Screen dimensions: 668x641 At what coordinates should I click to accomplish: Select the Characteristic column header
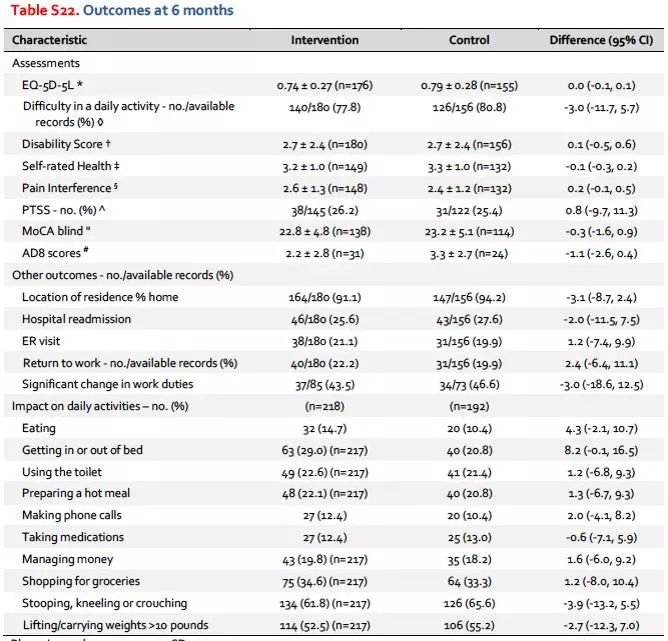(x=49, y=40)
